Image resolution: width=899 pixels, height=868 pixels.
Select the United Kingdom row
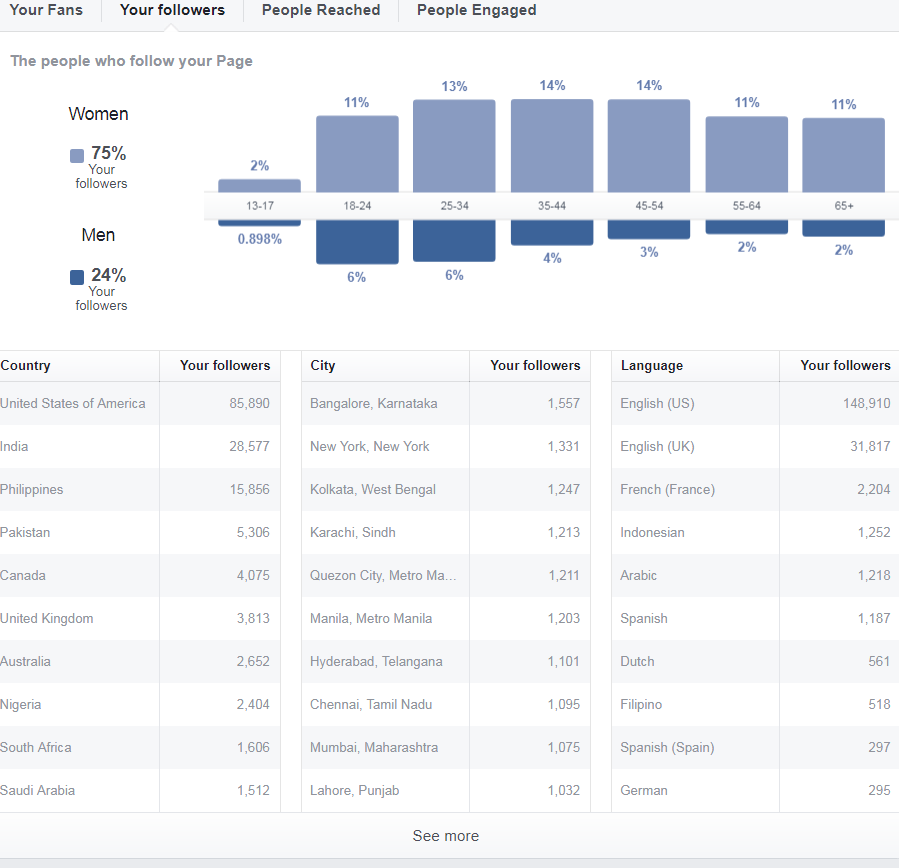click(x=140, y=619)
